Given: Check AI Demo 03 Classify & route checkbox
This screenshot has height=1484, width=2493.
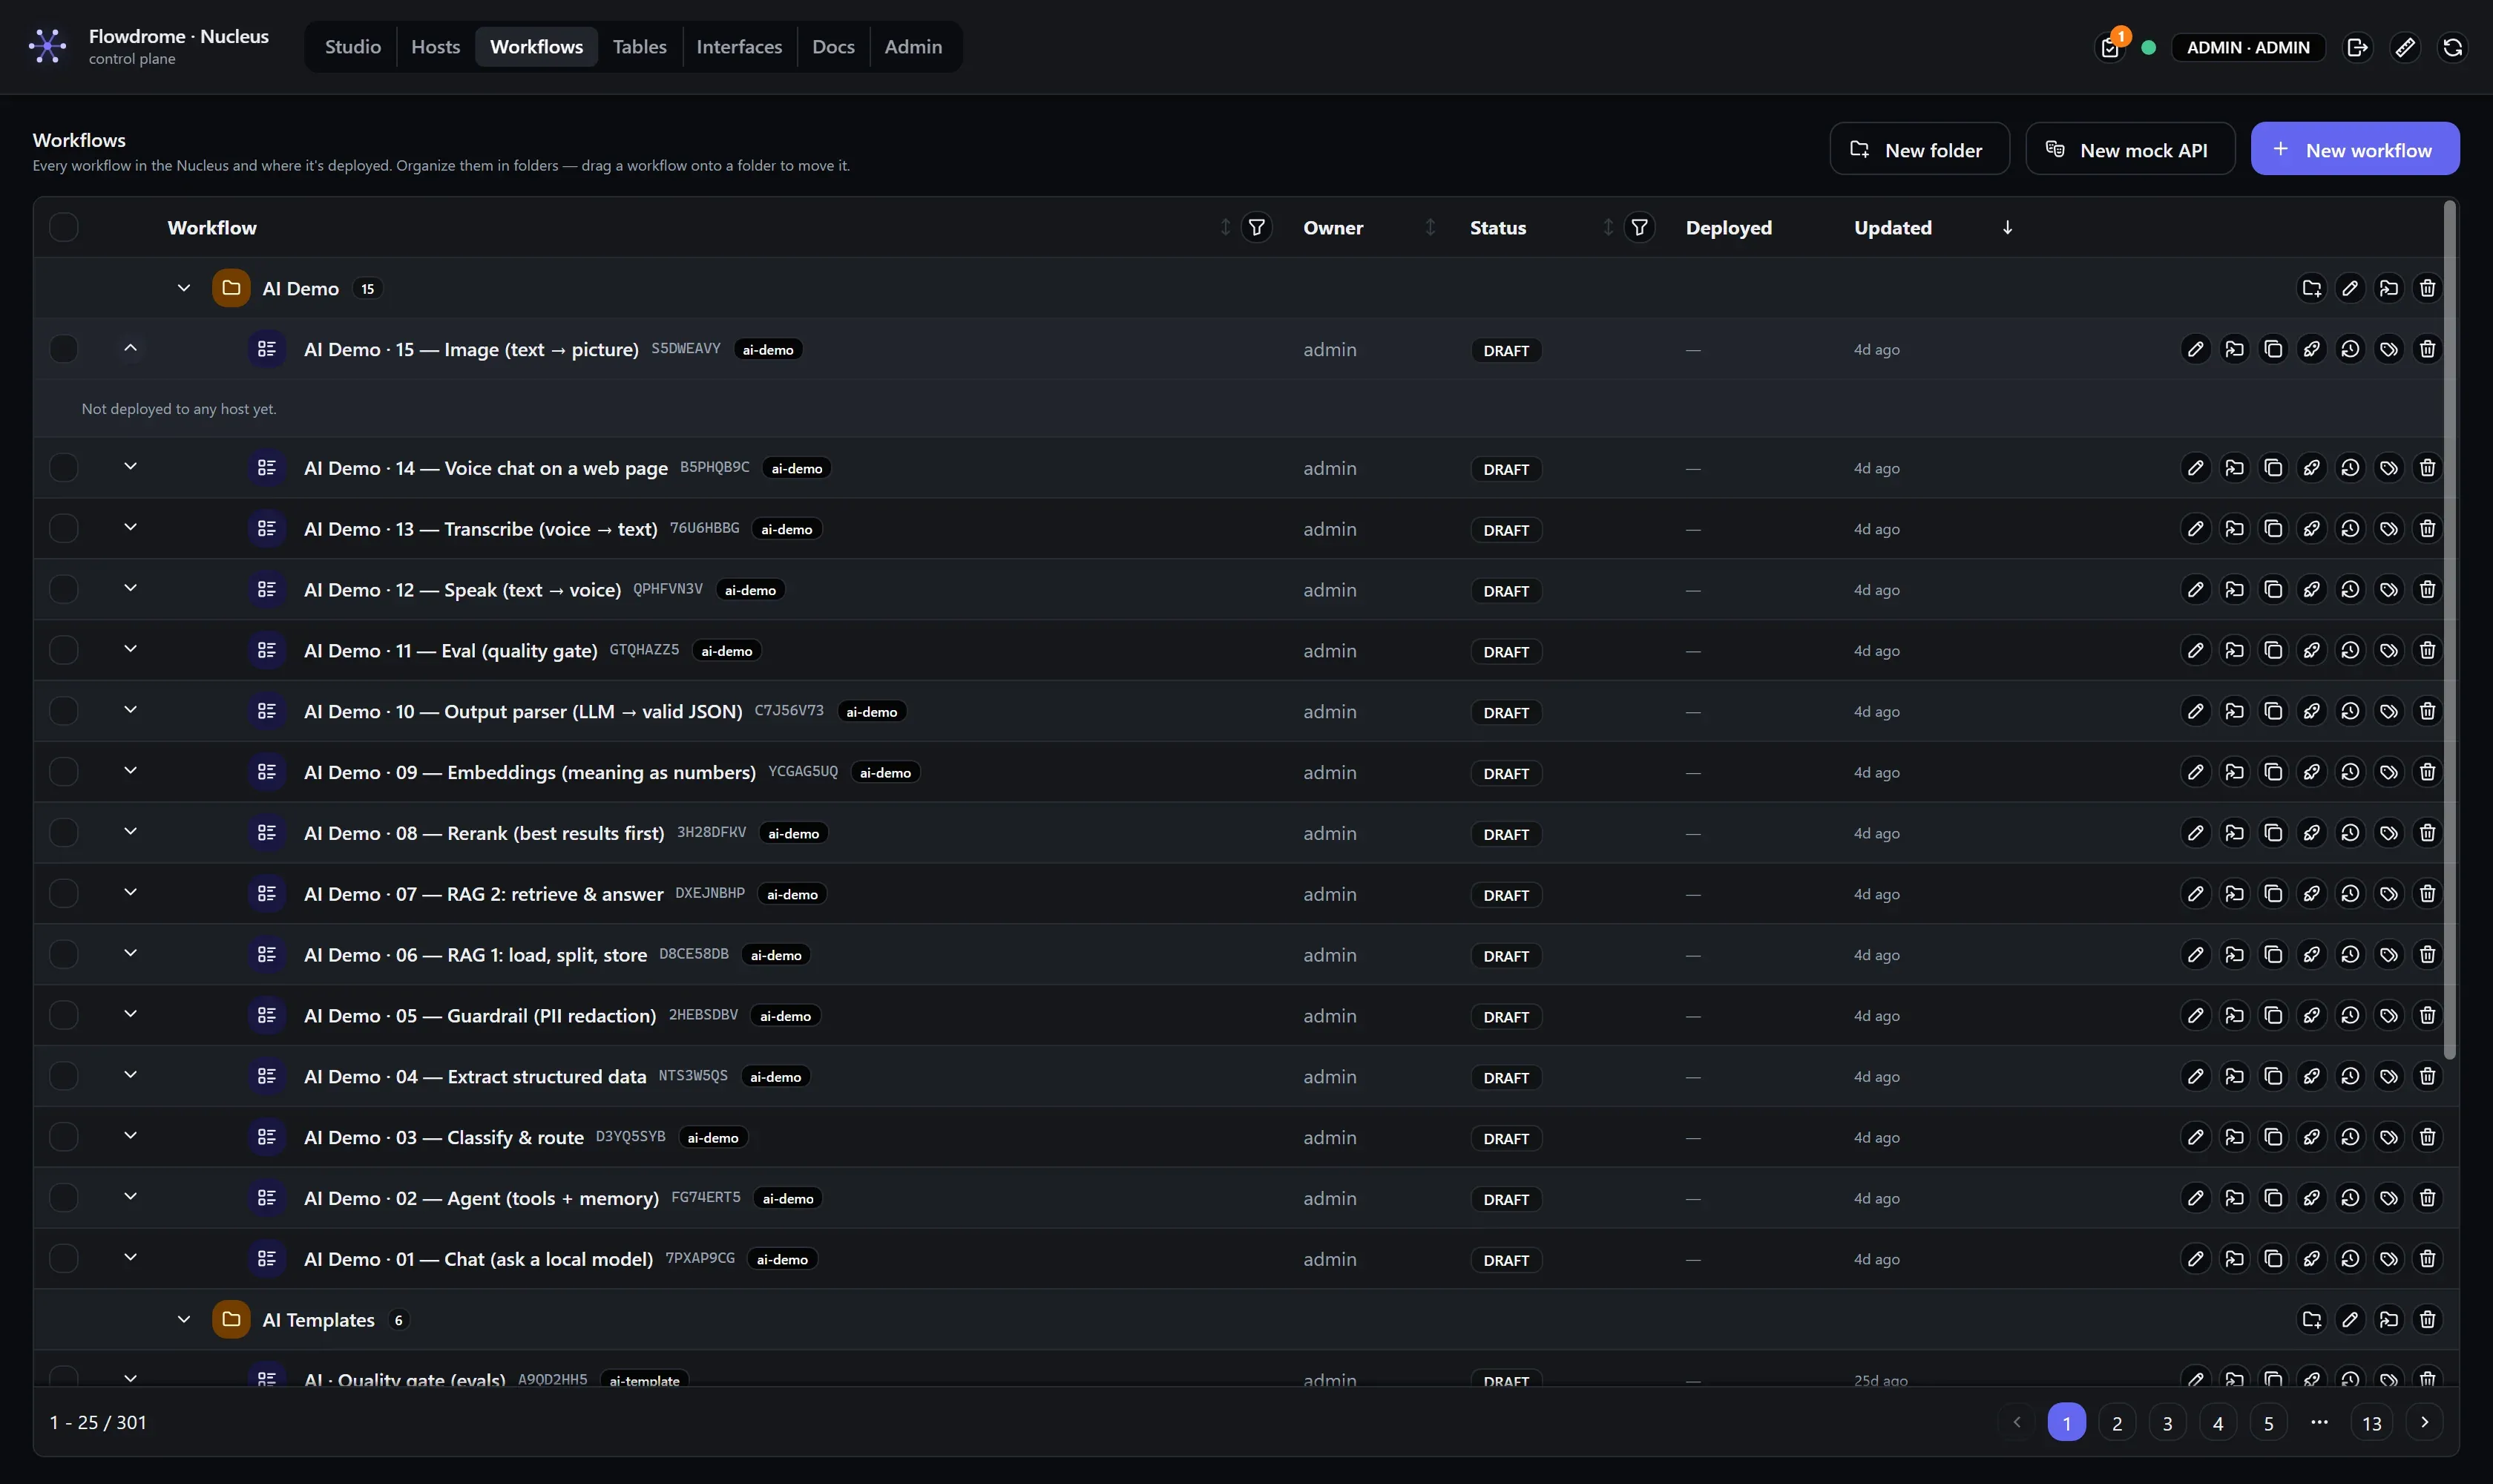Looking at the screenshot, I should point(64,1137).
